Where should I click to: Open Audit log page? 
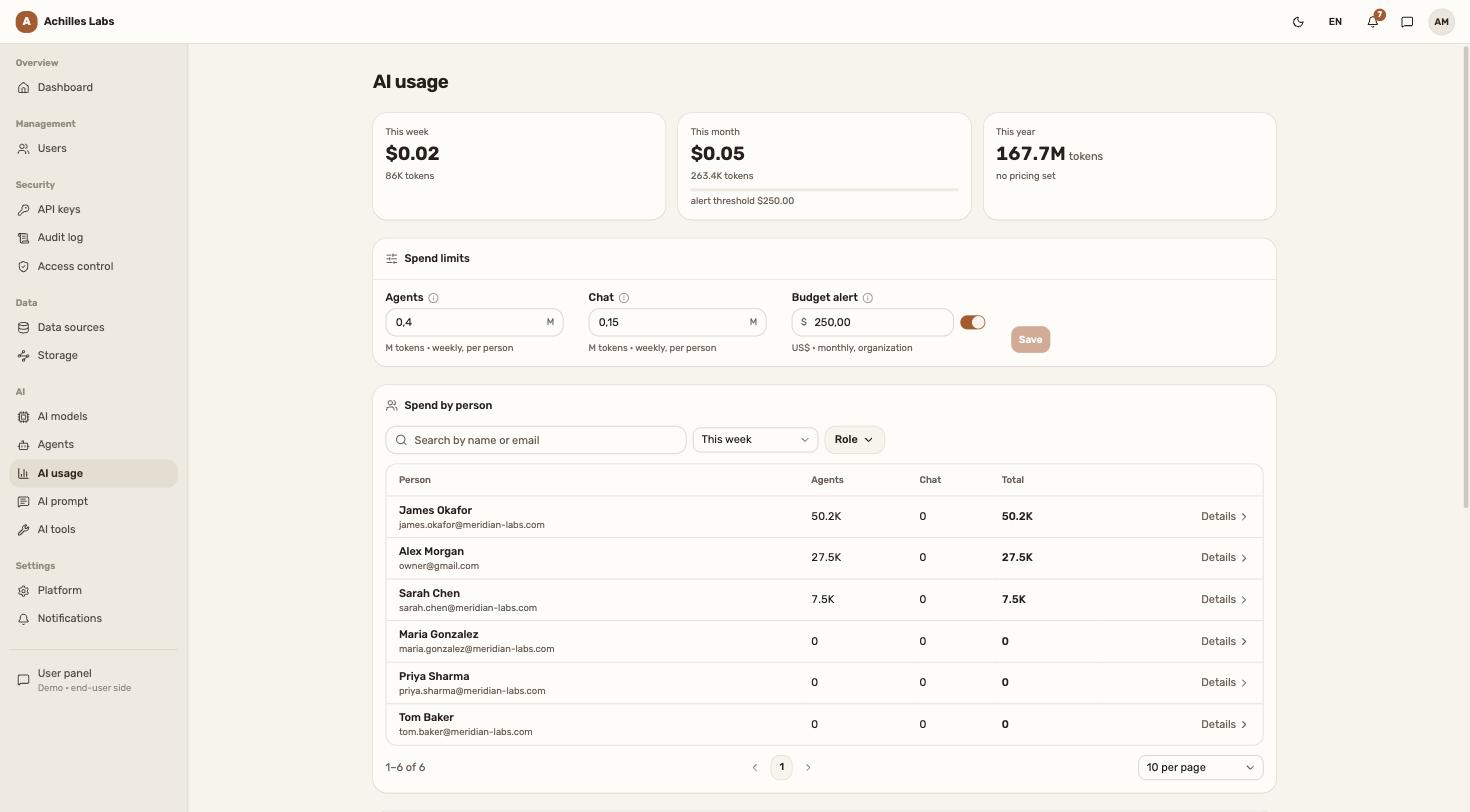(x=94, y=237)
